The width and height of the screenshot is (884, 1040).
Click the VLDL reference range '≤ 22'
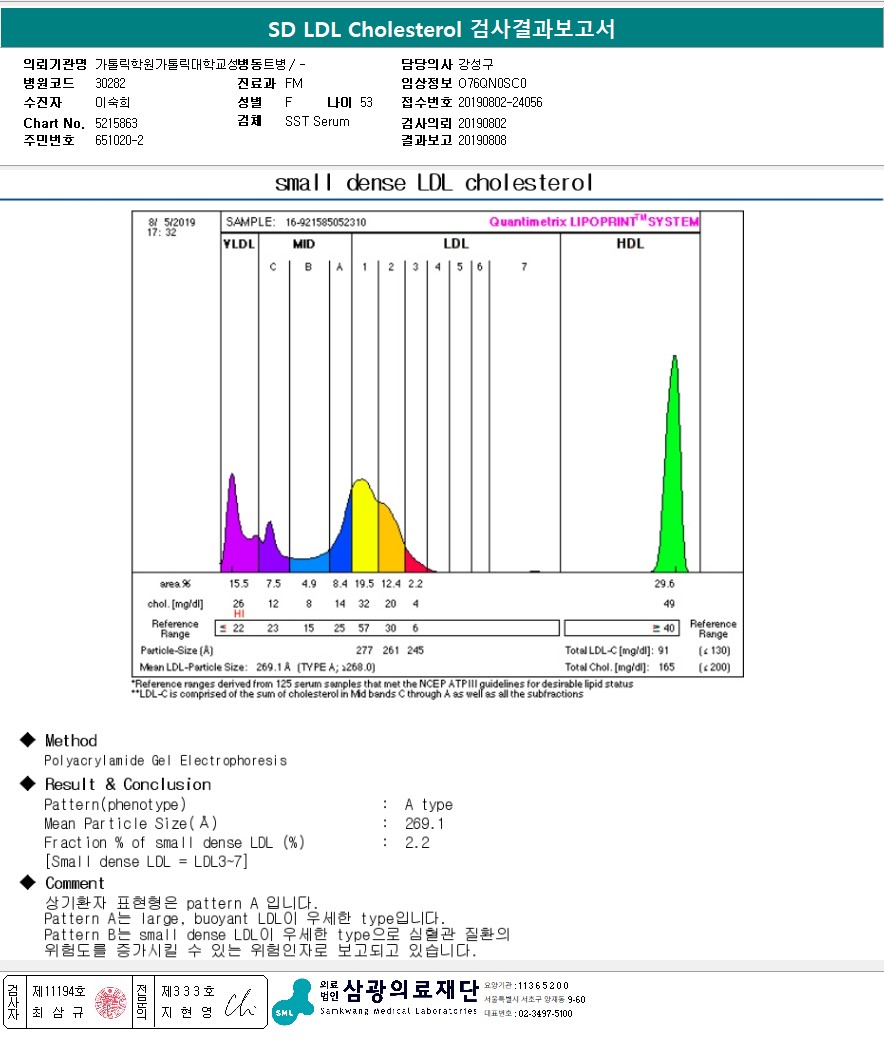coord(232,628)
